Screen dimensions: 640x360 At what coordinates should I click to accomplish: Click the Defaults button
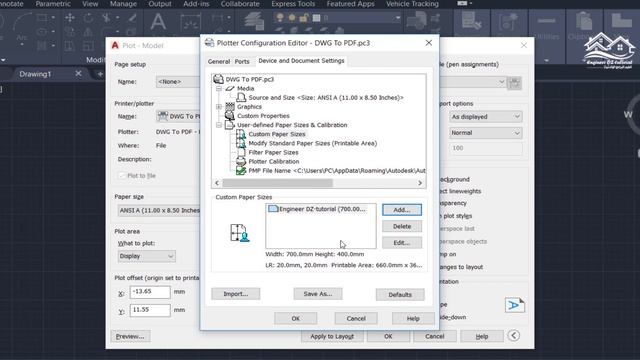400,295
